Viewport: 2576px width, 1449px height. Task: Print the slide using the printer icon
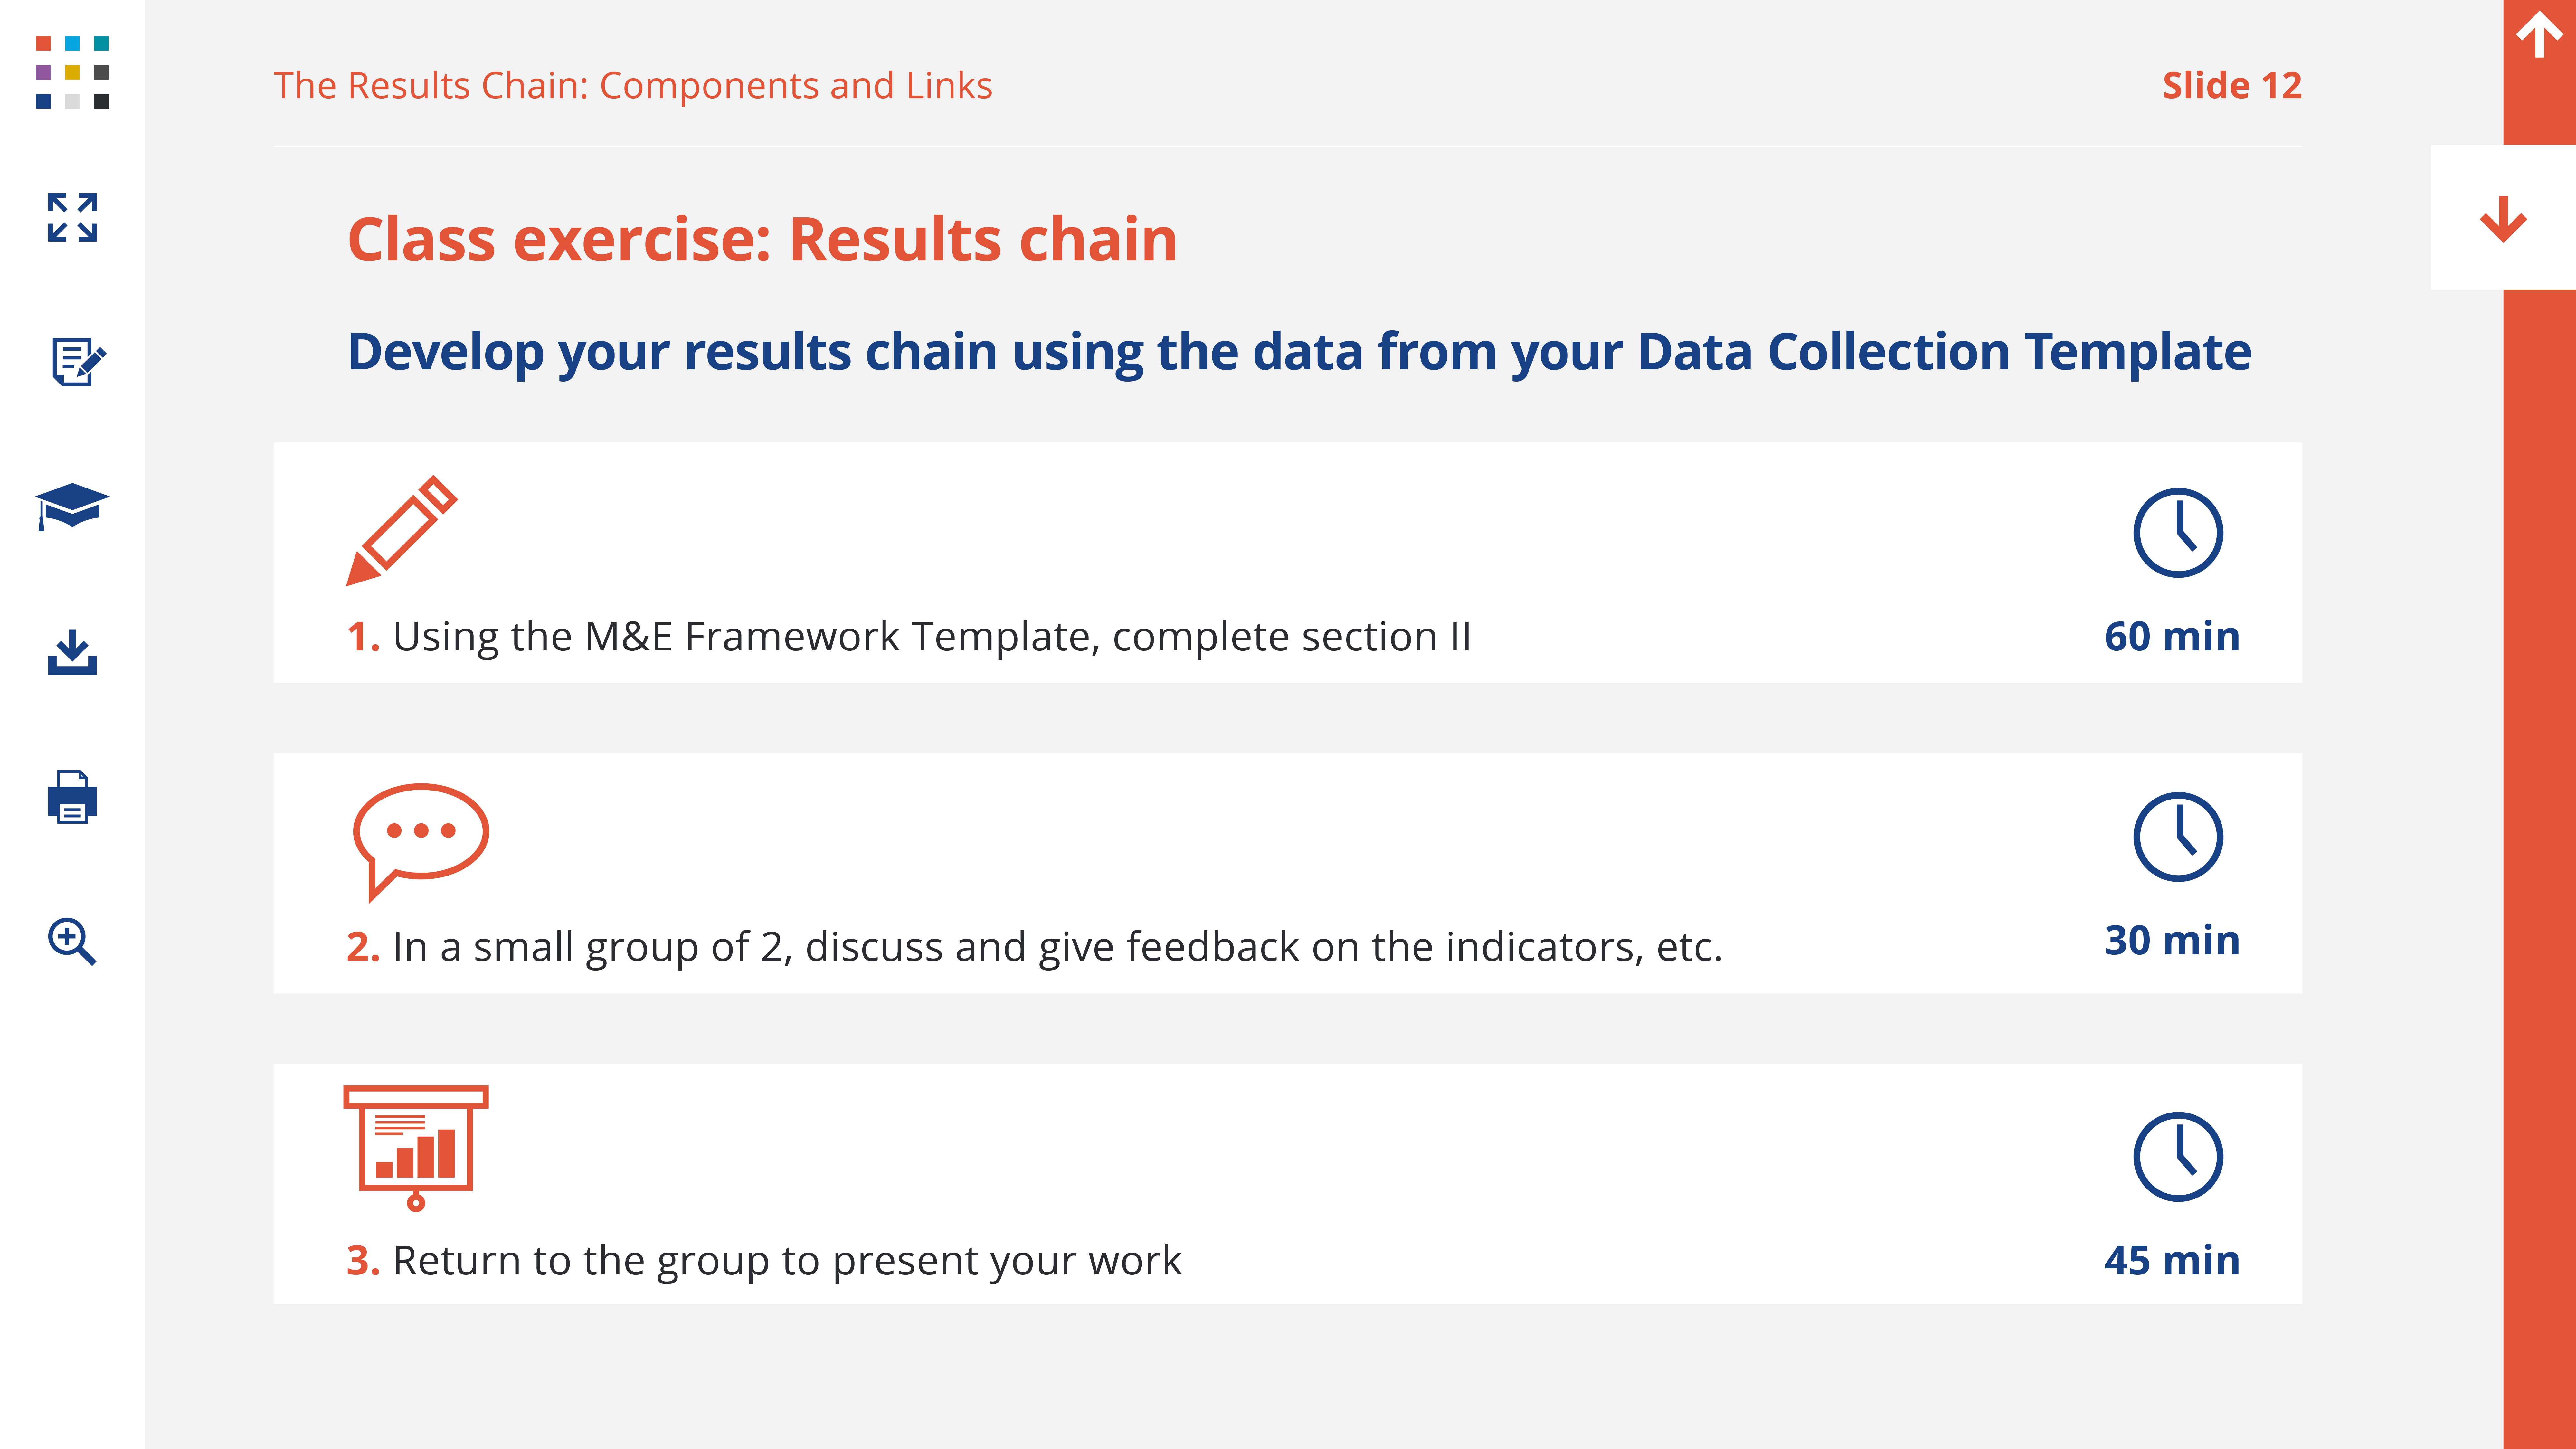72,797
